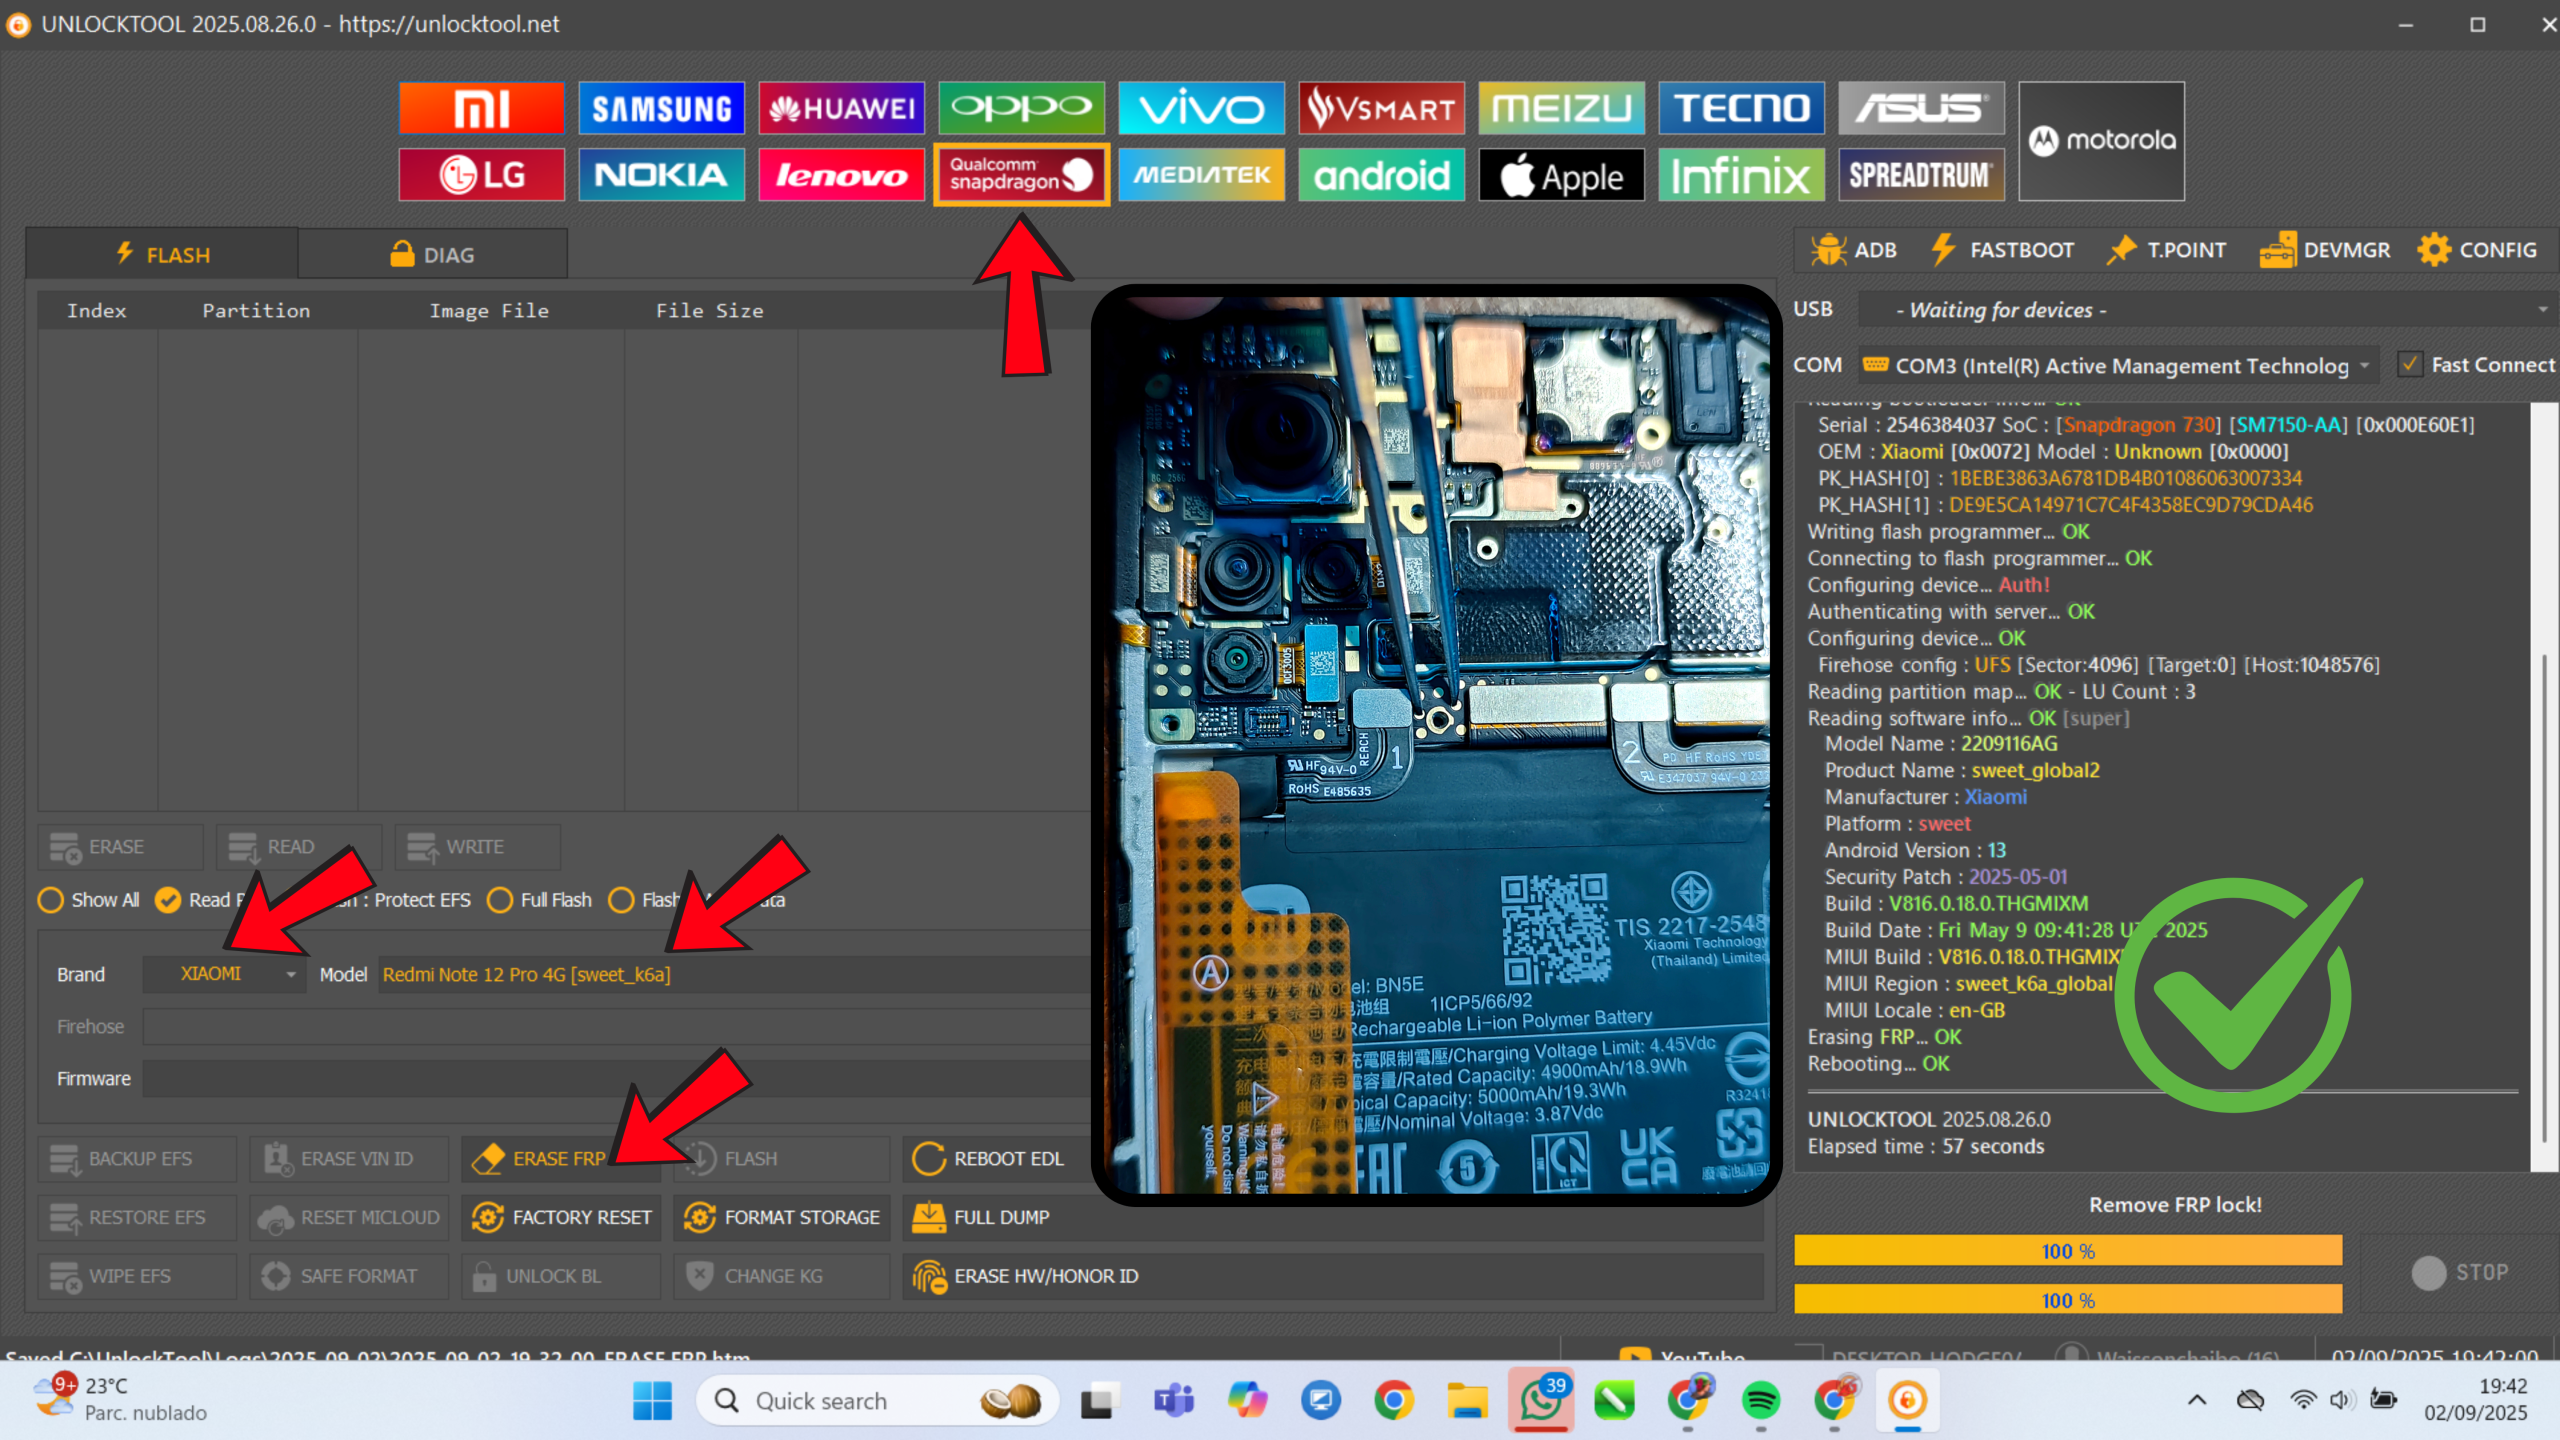The height and width of the screenshot is (1440, 2560).
Task: Open the Brand XIAOMI dropdown
Action: 224,974
